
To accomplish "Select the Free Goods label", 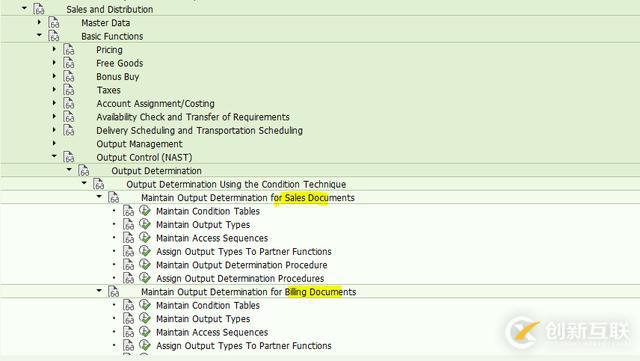I will 120,63.
